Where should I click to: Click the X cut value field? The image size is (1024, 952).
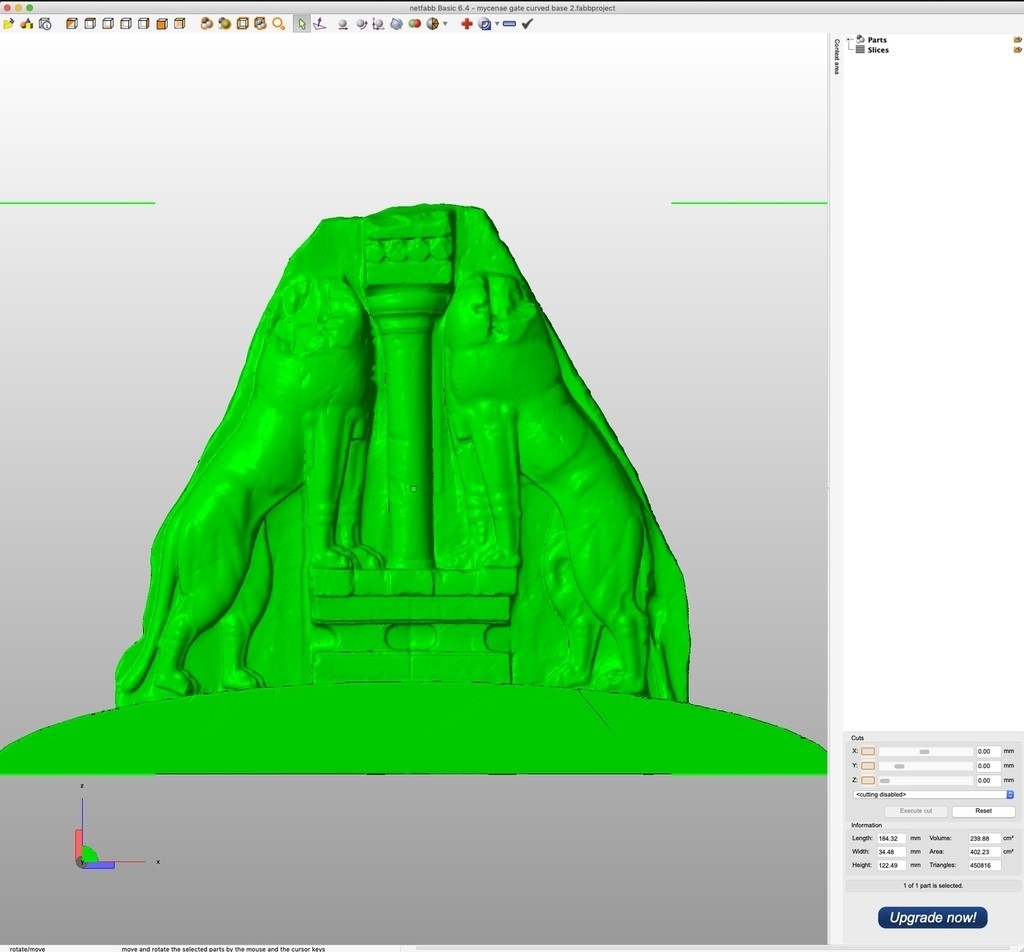987,752
